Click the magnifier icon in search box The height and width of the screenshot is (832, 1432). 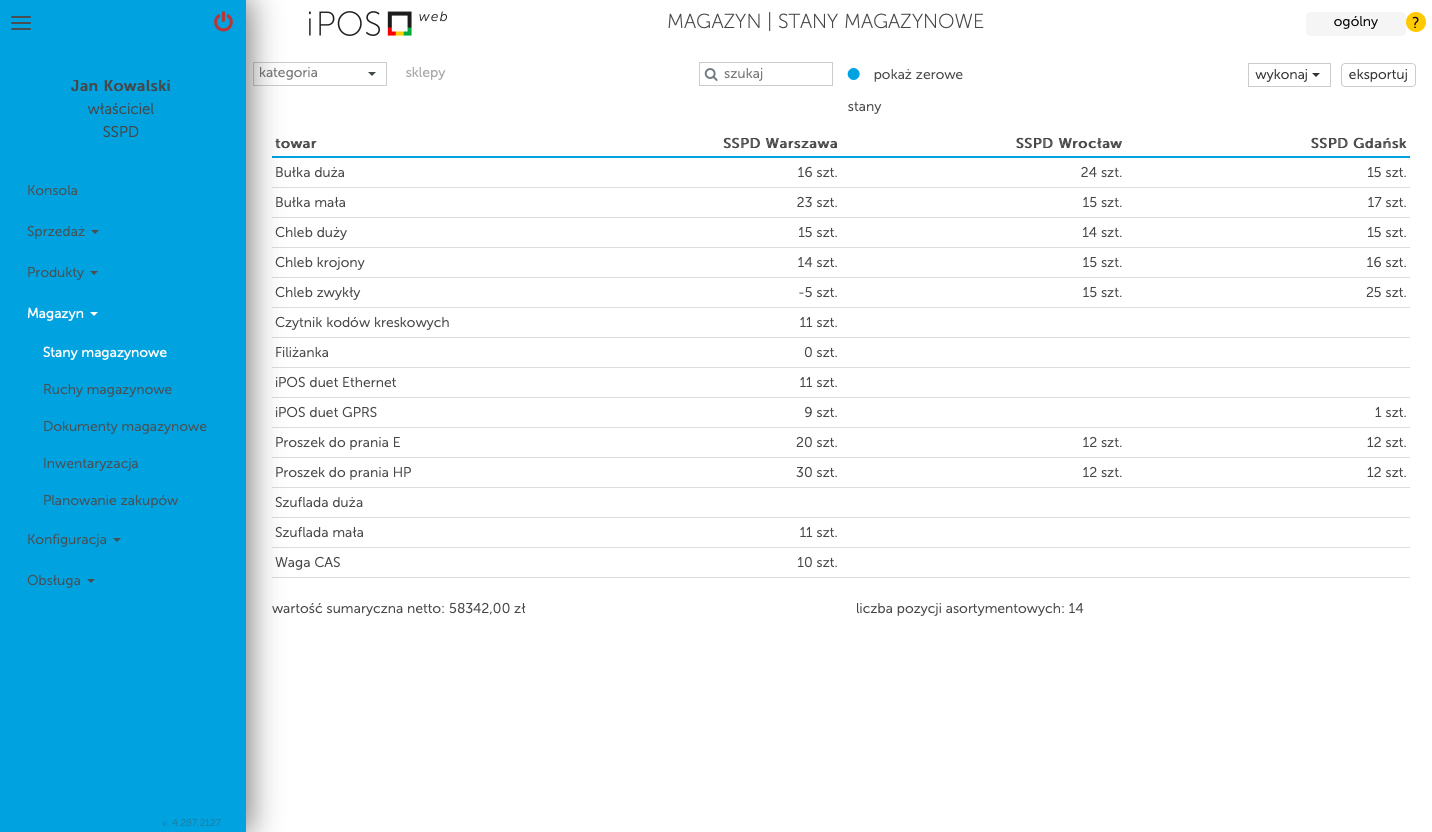click(712, 74)
